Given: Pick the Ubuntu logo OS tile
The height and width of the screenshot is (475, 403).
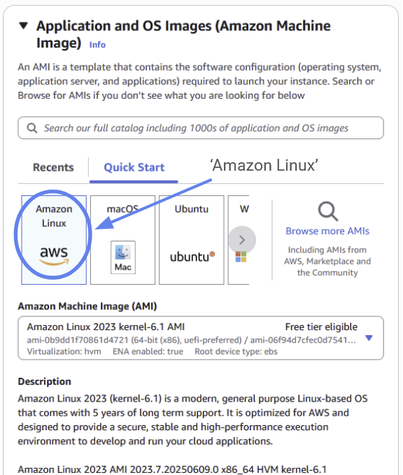Looking at the screenshot, I should (191, 240).
